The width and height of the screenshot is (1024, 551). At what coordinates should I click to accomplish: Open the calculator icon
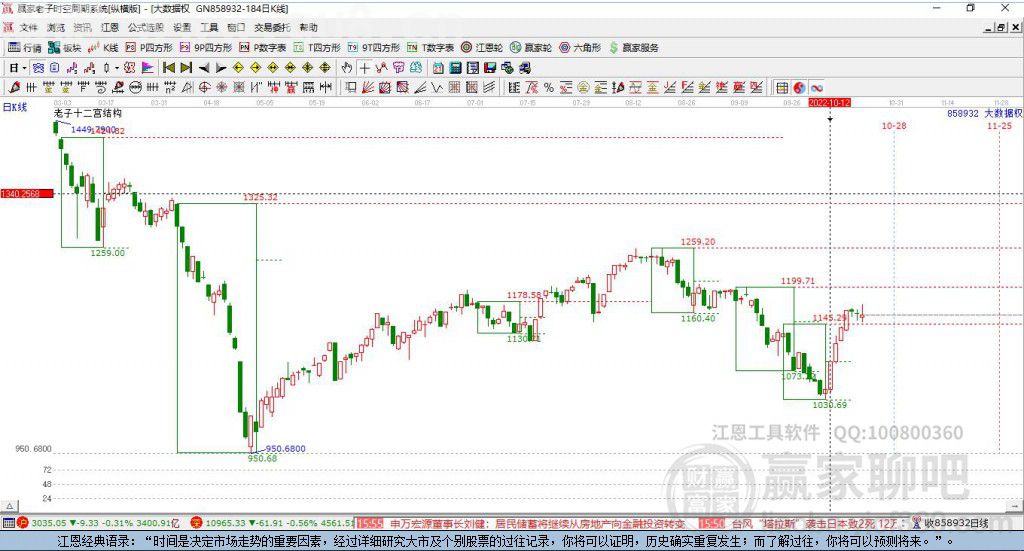tap(455, 68)
